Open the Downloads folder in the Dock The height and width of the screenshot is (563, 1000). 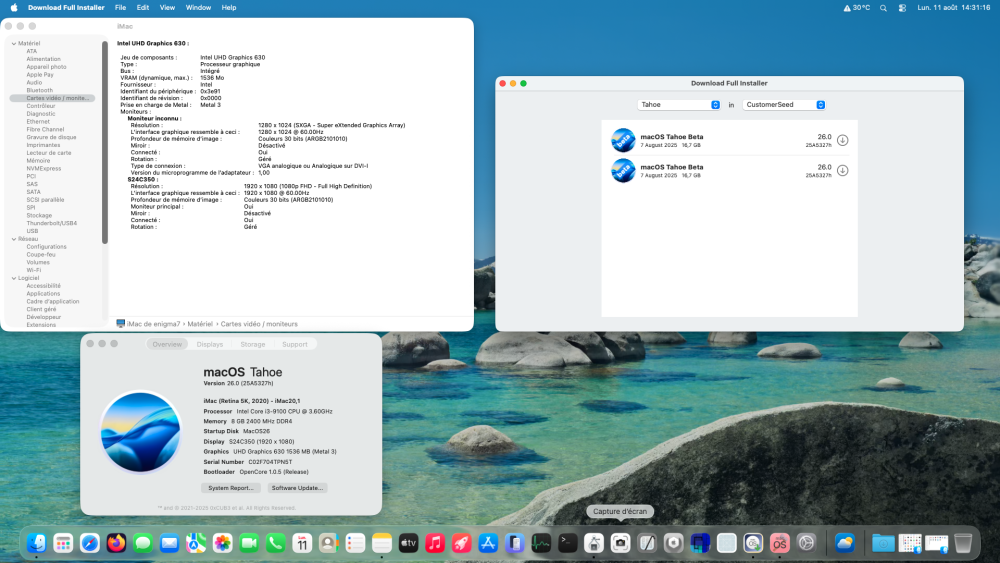click(x=883, y=543)
